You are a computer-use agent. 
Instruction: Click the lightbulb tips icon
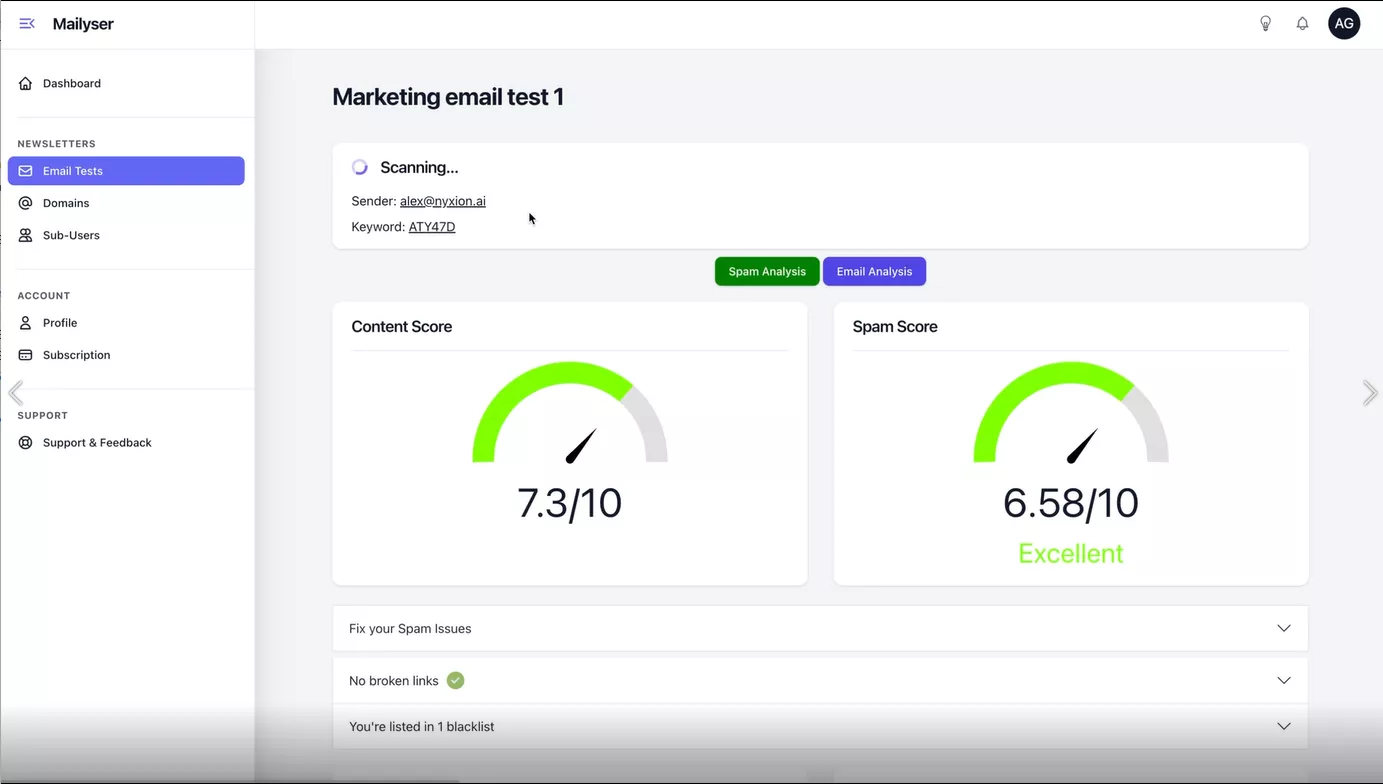1265,24
